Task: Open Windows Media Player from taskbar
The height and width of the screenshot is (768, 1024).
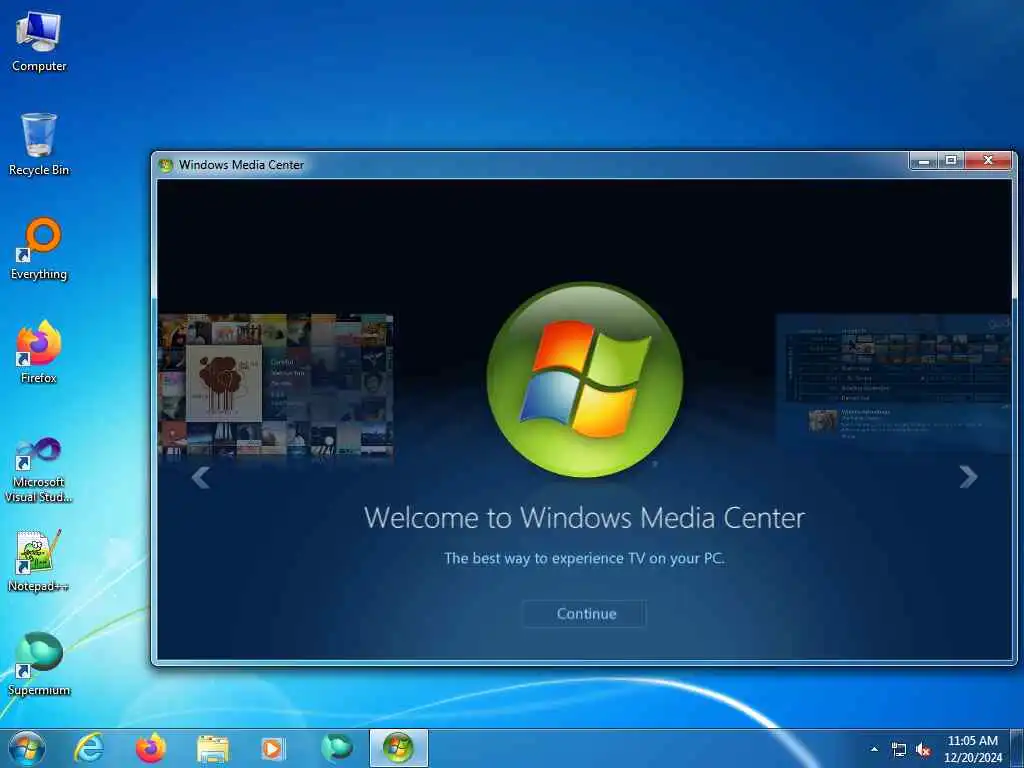Action: [x=274, y=749]
